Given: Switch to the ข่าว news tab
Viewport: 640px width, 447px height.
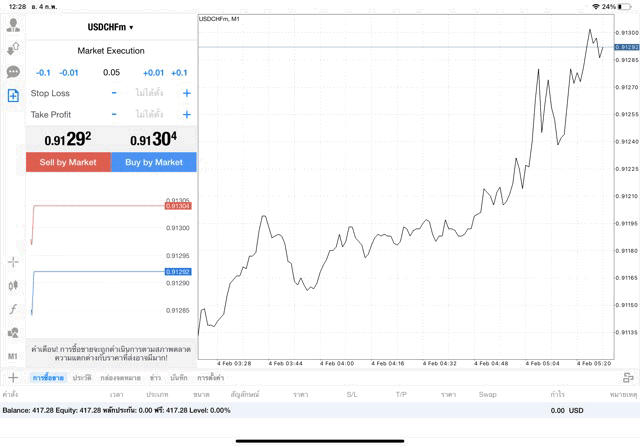Looking at the screenshot, I should [156, 378].
